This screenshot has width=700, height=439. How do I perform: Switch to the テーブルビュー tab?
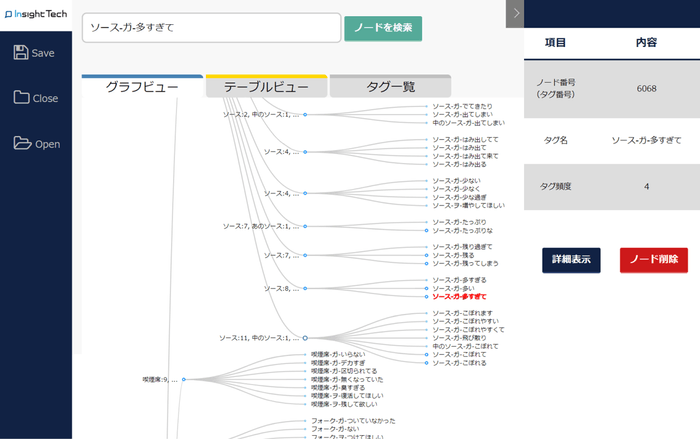click(266, 88)
